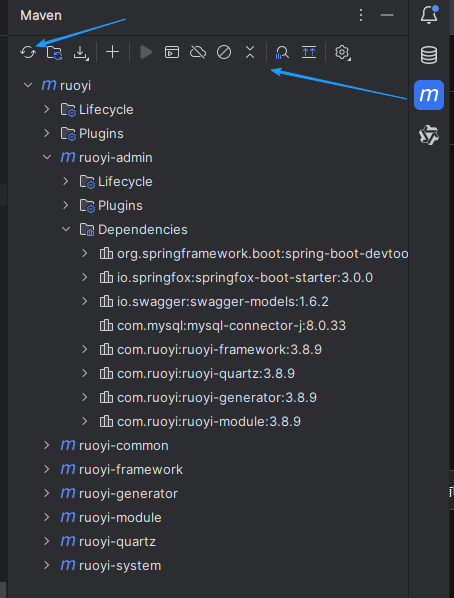Collapse the Dependencies folder
This screenshot has width=454, height=598.
[66, 230]
